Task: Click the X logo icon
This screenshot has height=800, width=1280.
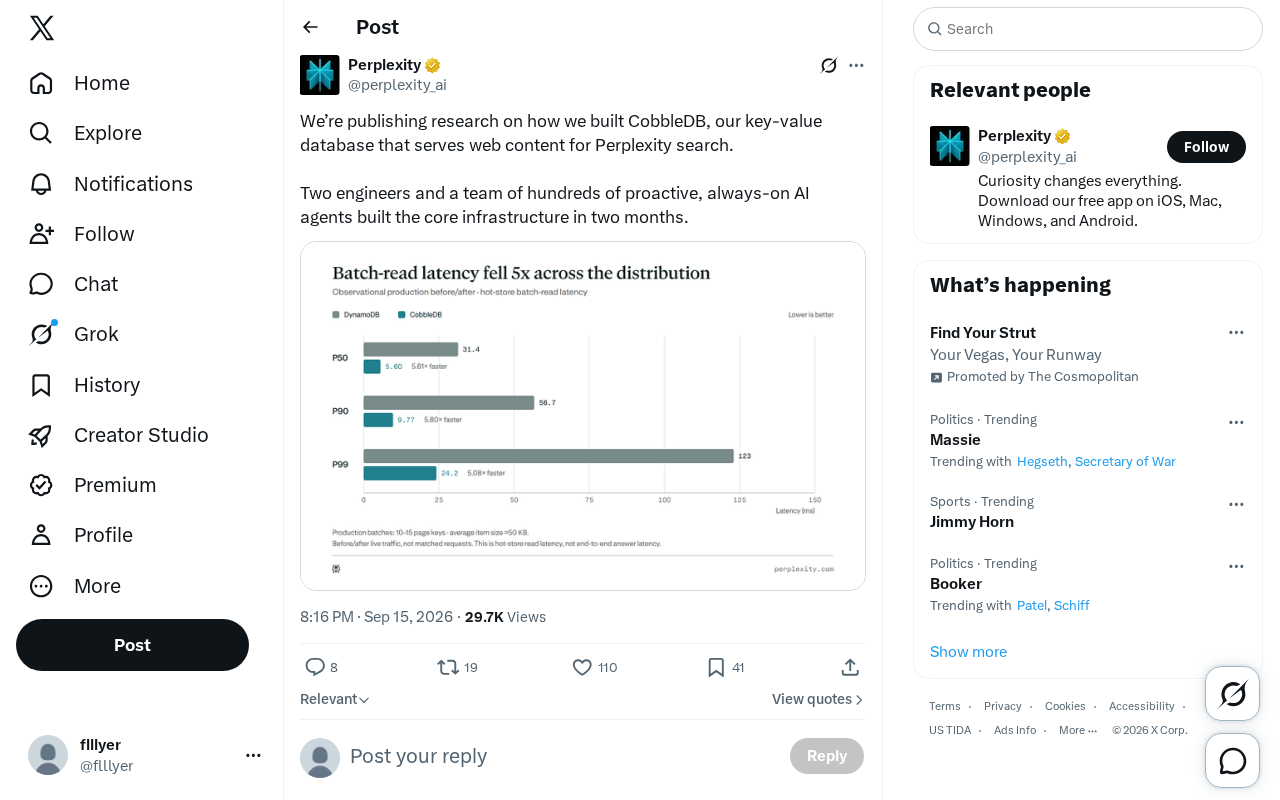Action: tap(42, 28)
